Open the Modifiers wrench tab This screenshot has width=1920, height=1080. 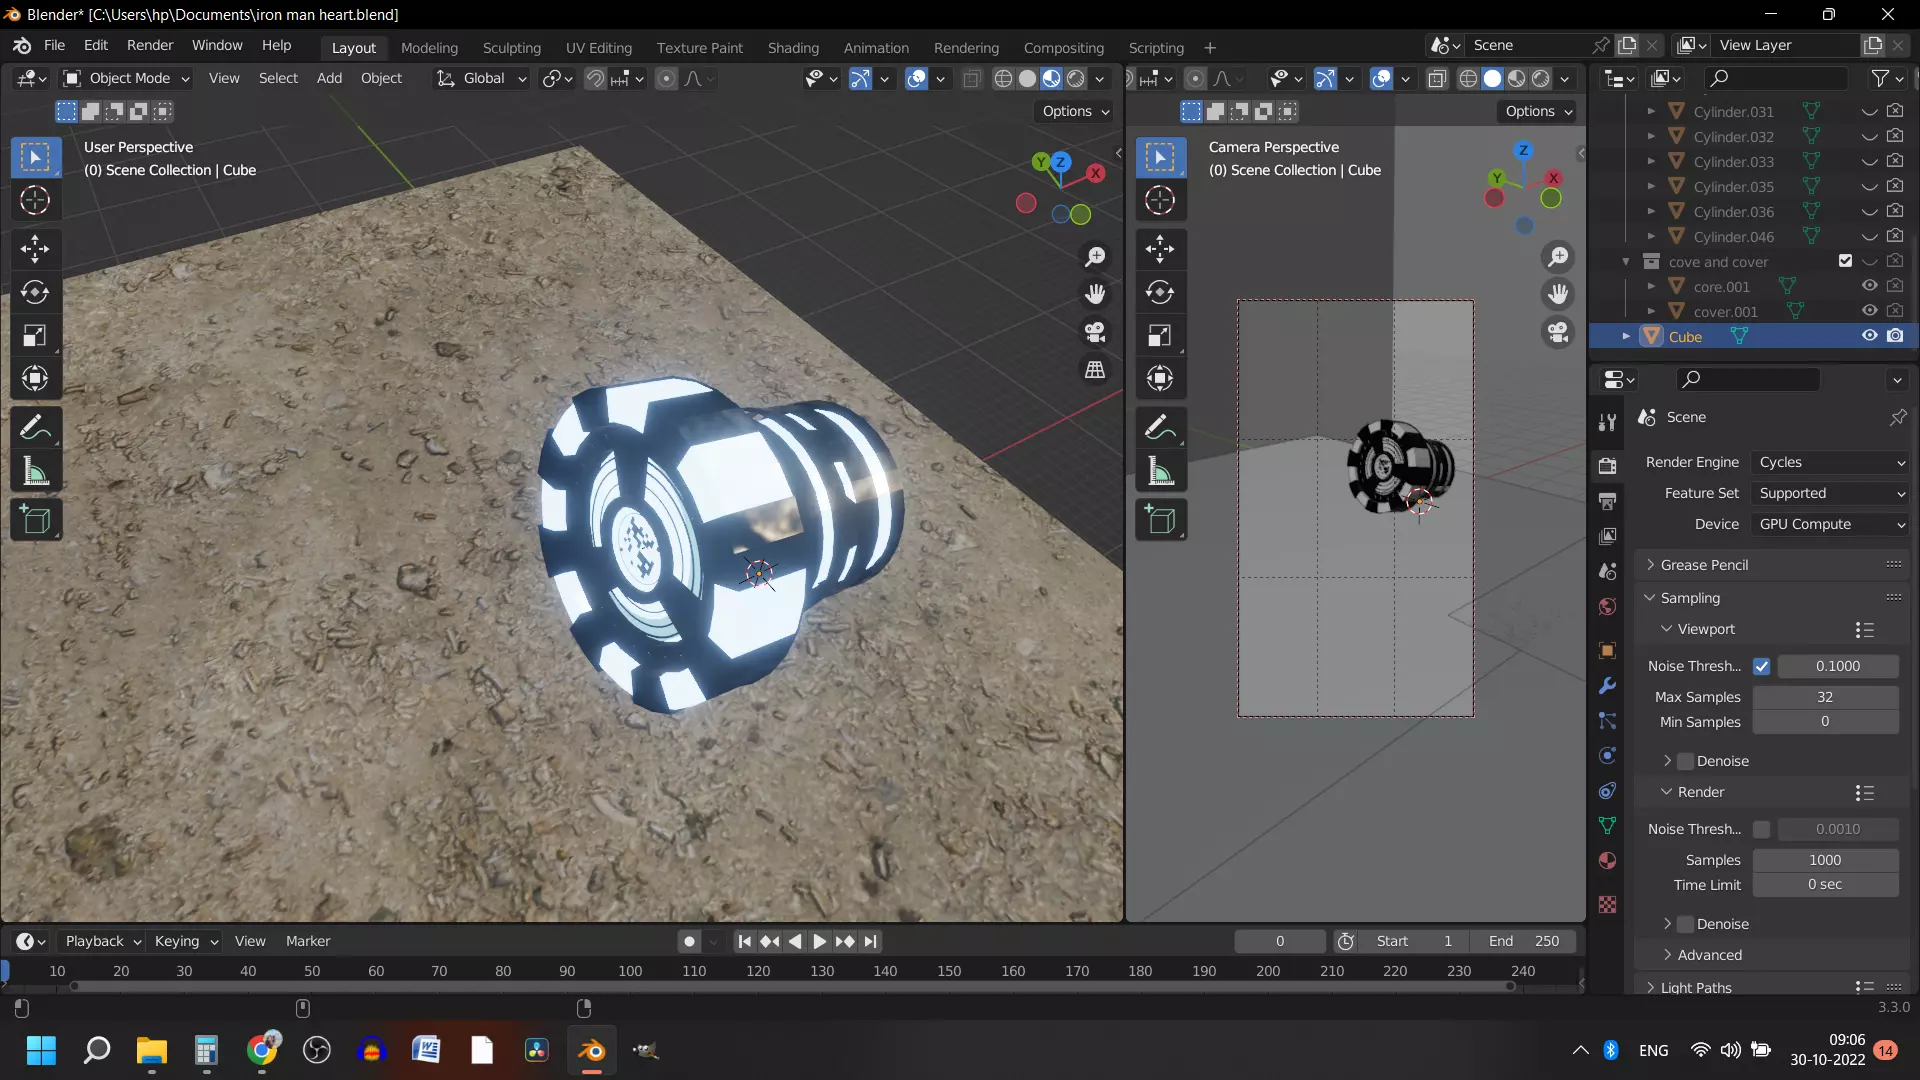coord(1608,685)
